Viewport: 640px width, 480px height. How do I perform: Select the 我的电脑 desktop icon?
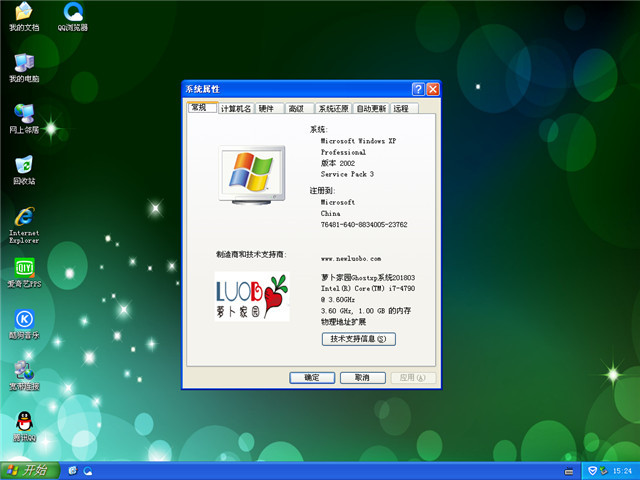[24, 68]
